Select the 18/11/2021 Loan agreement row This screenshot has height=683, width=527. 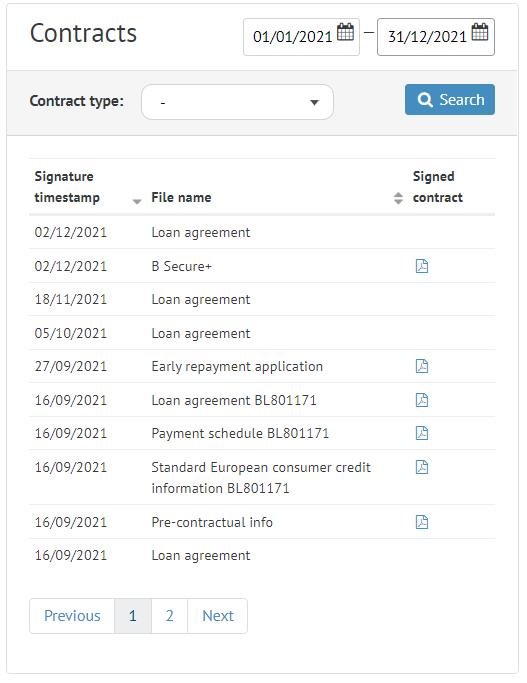click(x=262, y=299)
